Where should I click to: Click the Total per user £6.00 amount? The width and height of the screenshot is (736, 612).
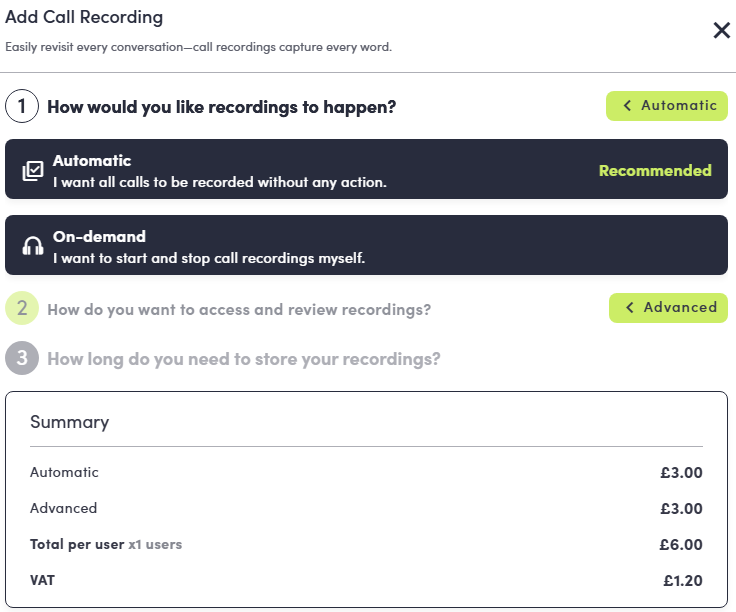[x=681, y=545]
